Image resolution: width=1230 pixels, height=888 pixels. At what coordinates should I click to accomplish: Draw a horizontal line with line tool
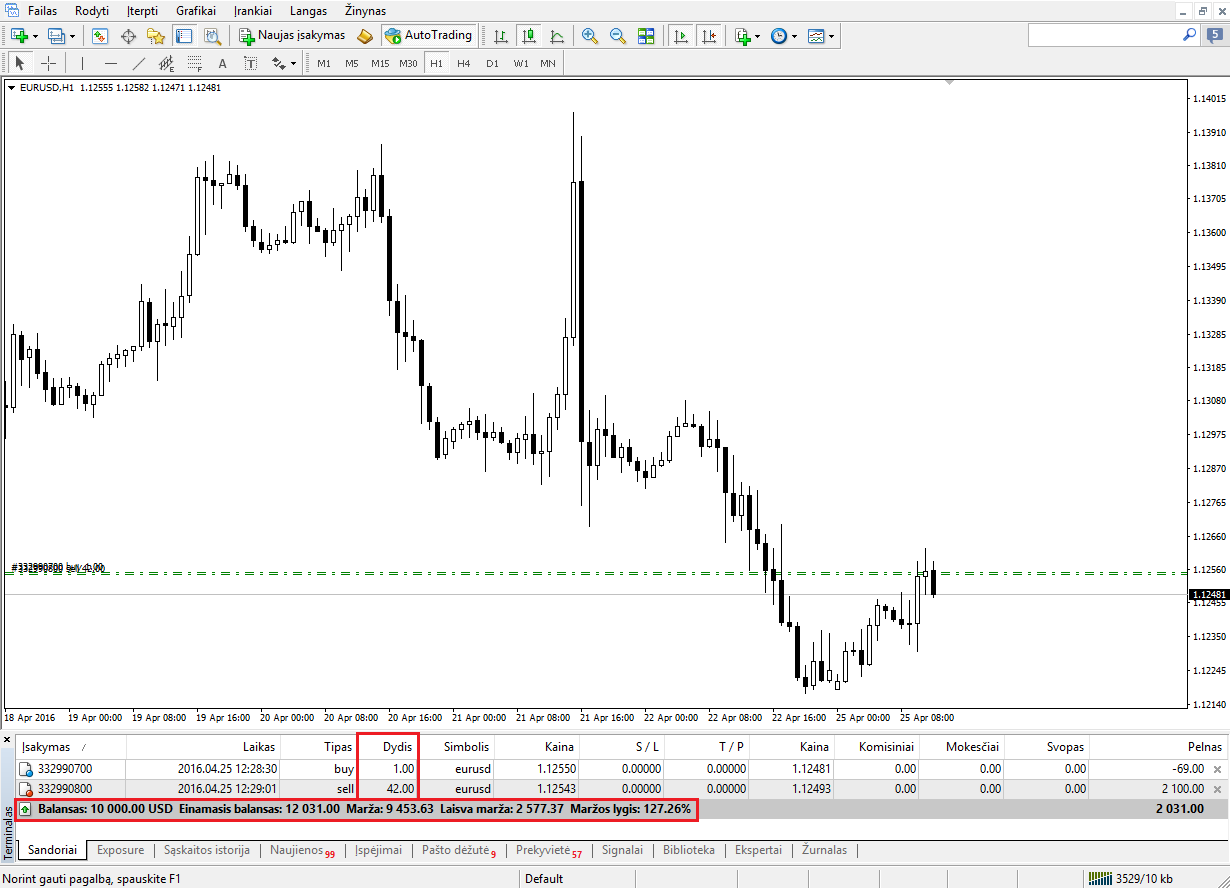click(111, 63)
